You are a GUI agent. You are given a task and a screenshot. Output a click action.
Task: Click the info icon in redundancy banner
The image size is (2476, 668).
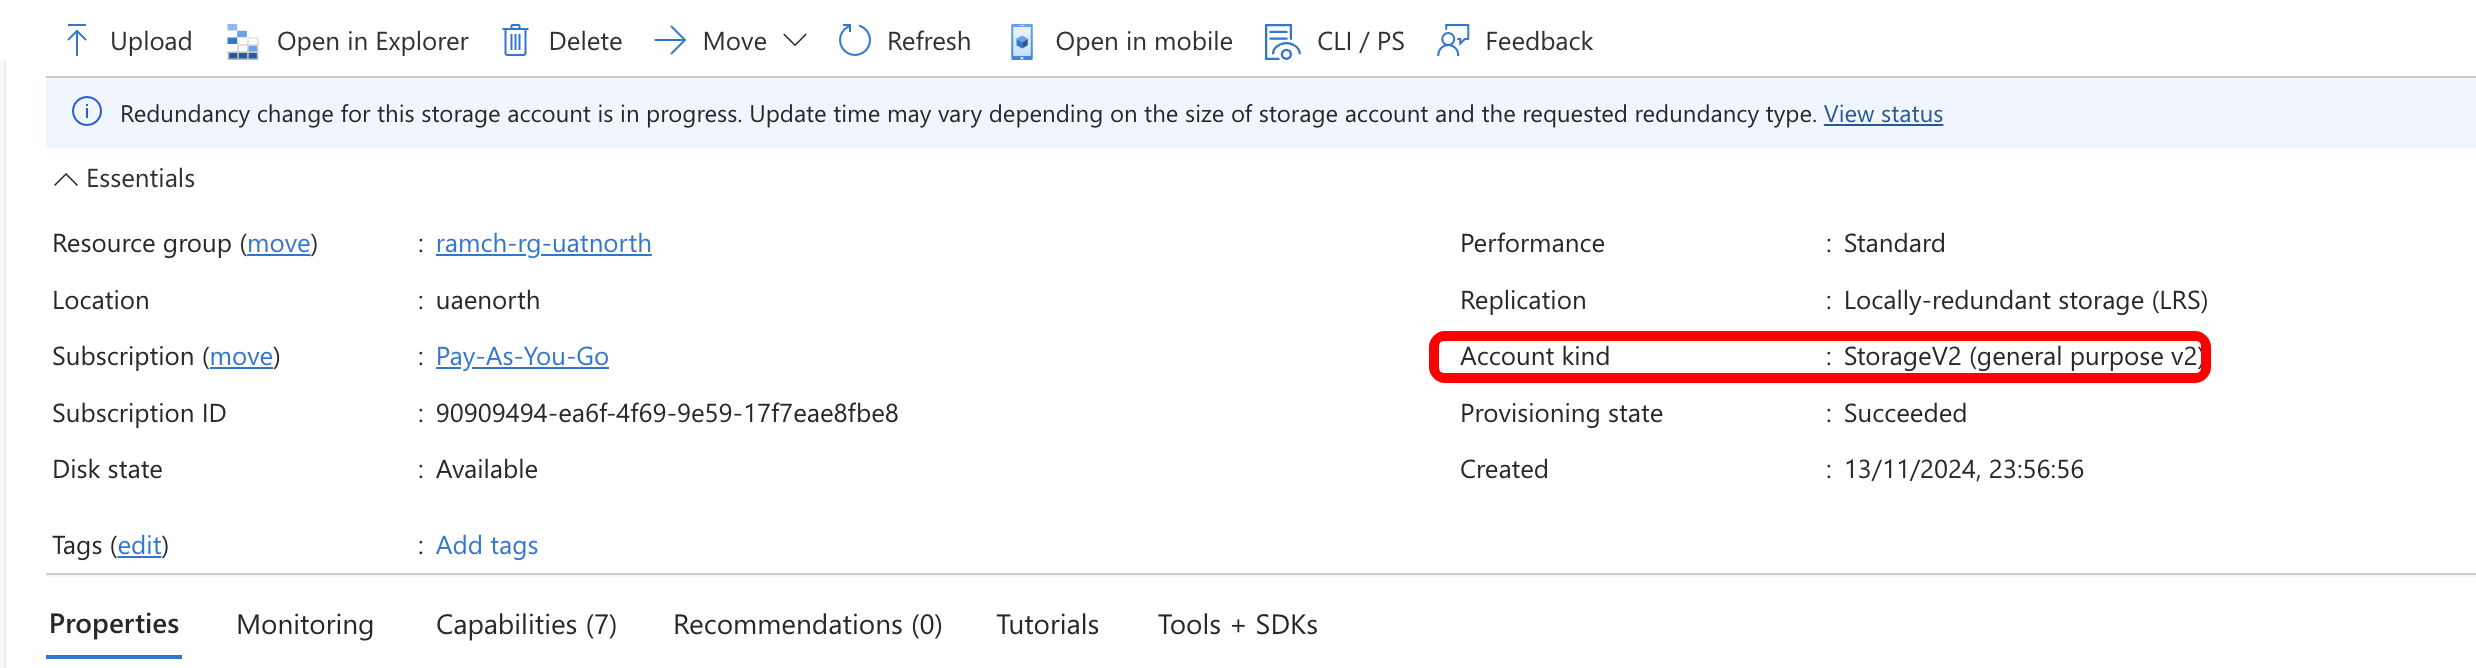[87, 112]
